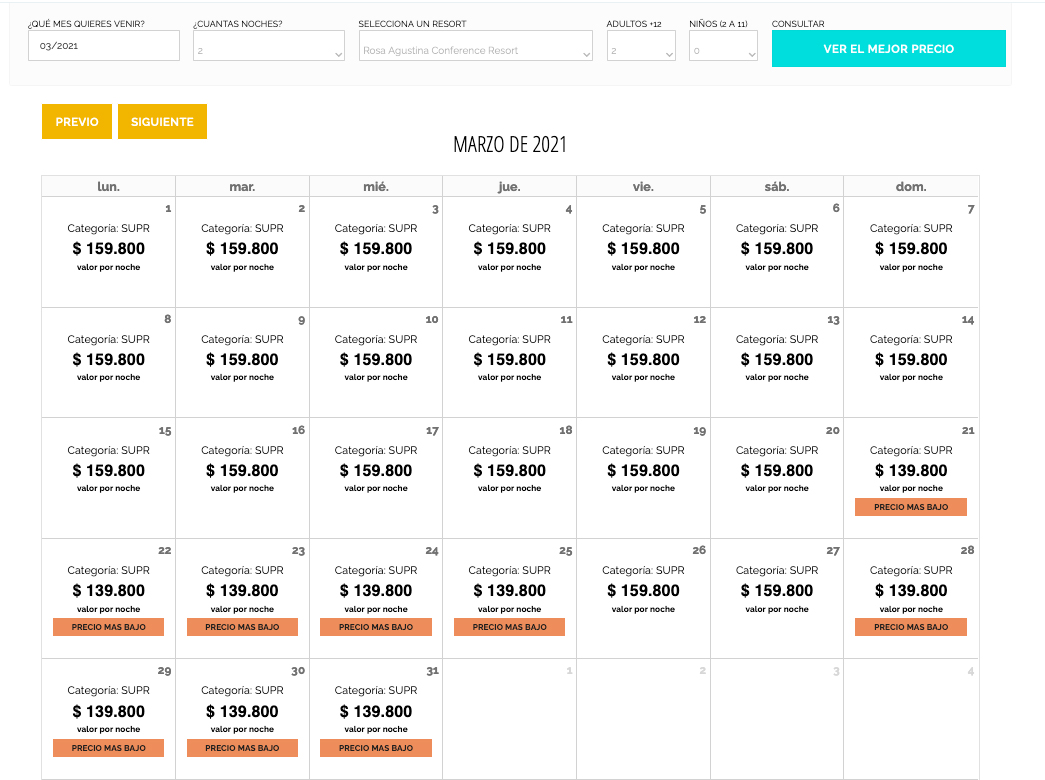Open the Adultos +12 dropdown
The width and height of the screenshot is (1045, 780).
pyautogui.click(x=641, y=46)
